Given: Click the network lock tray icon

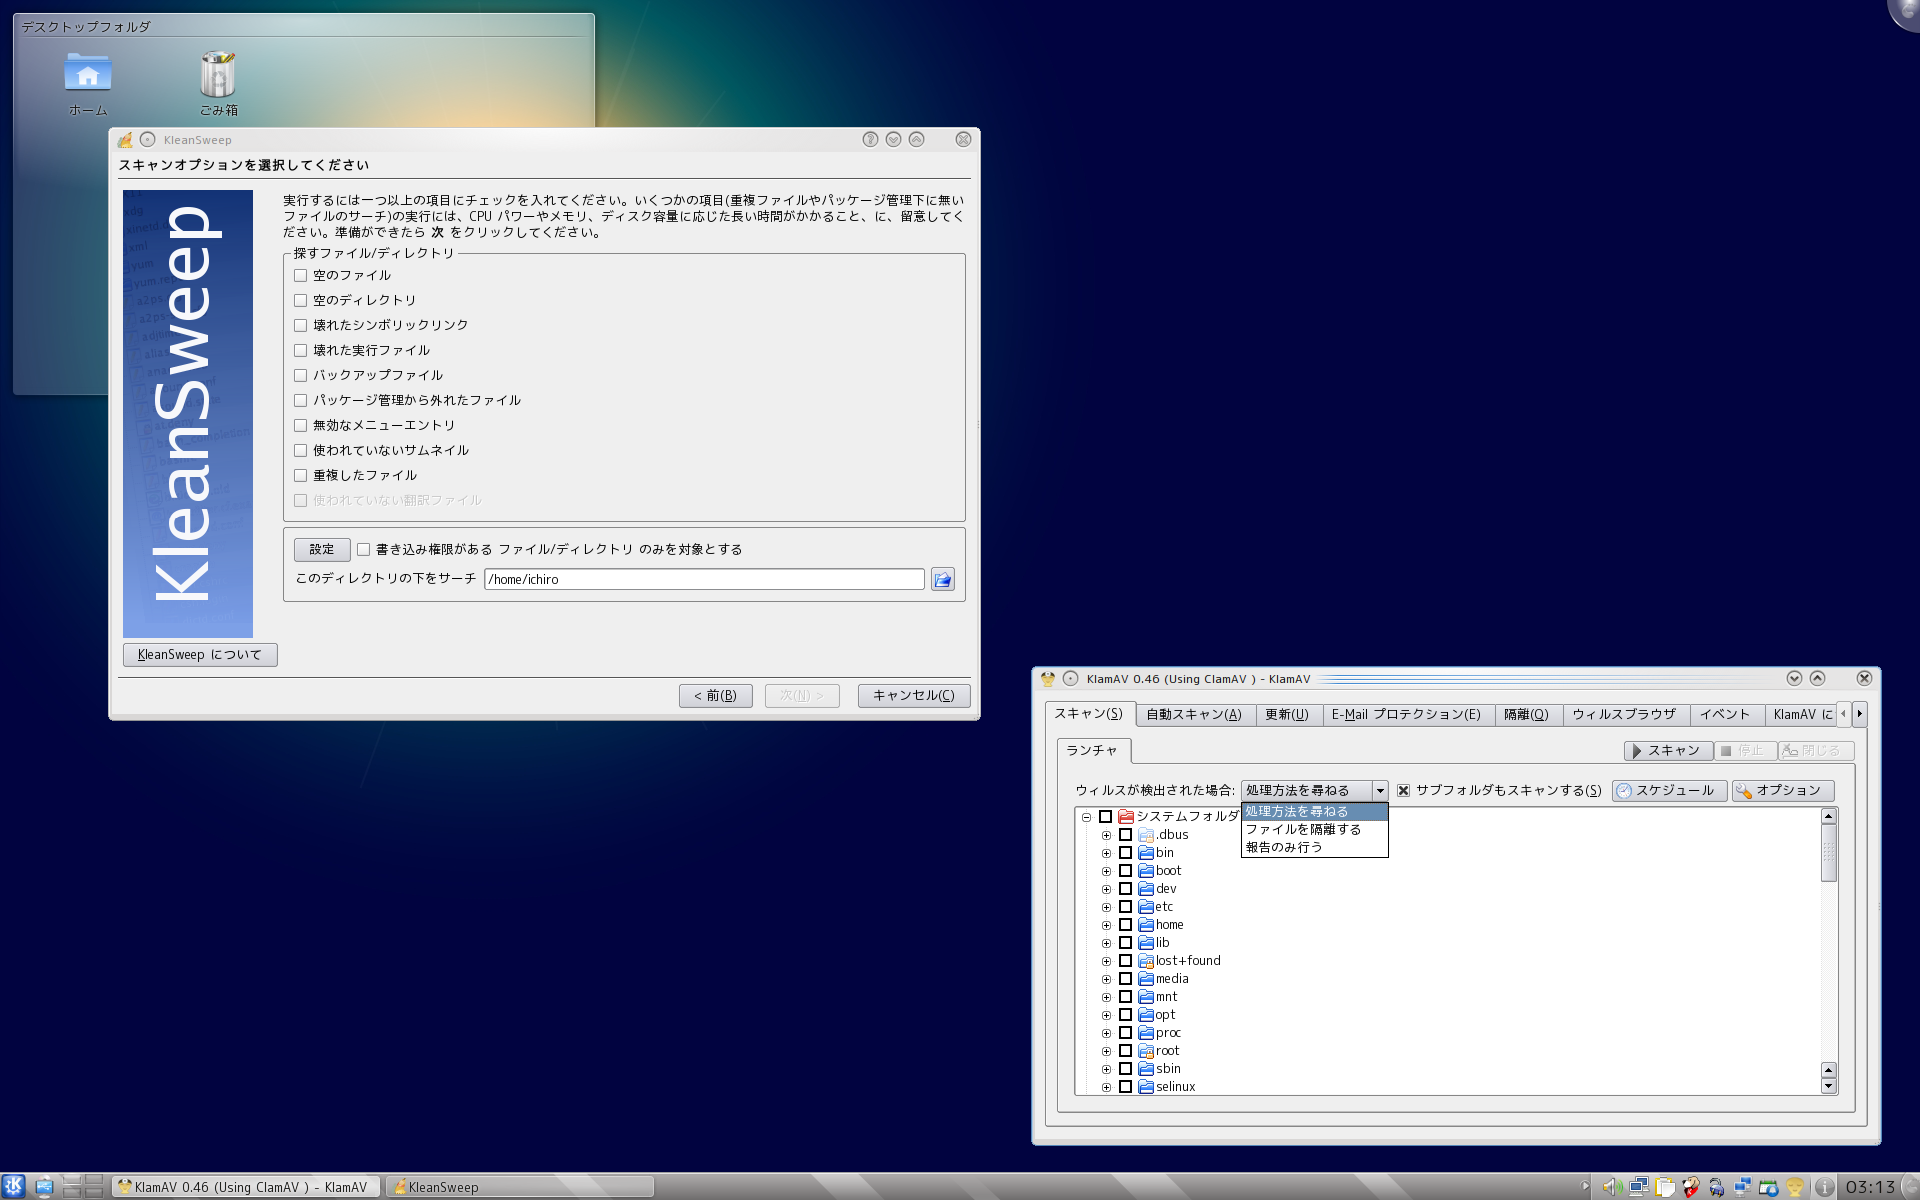Looking at the screenshot, I should point(1717,1187).
